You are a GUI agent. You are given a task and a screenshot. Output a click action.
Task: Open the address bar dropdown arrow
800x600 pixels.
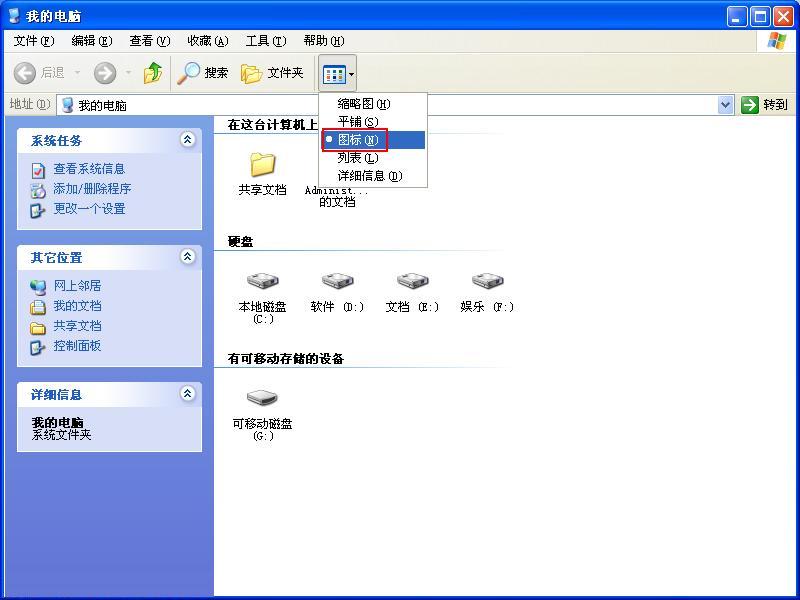point(726,106)
